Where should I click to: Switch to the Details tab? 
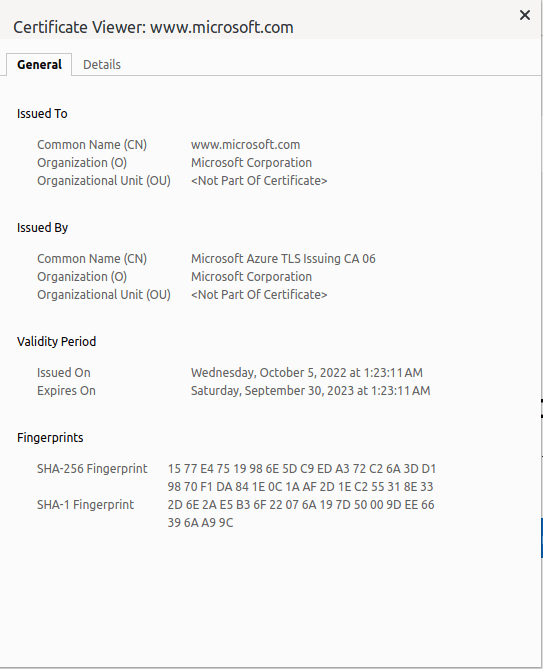[x=102, y=64]
